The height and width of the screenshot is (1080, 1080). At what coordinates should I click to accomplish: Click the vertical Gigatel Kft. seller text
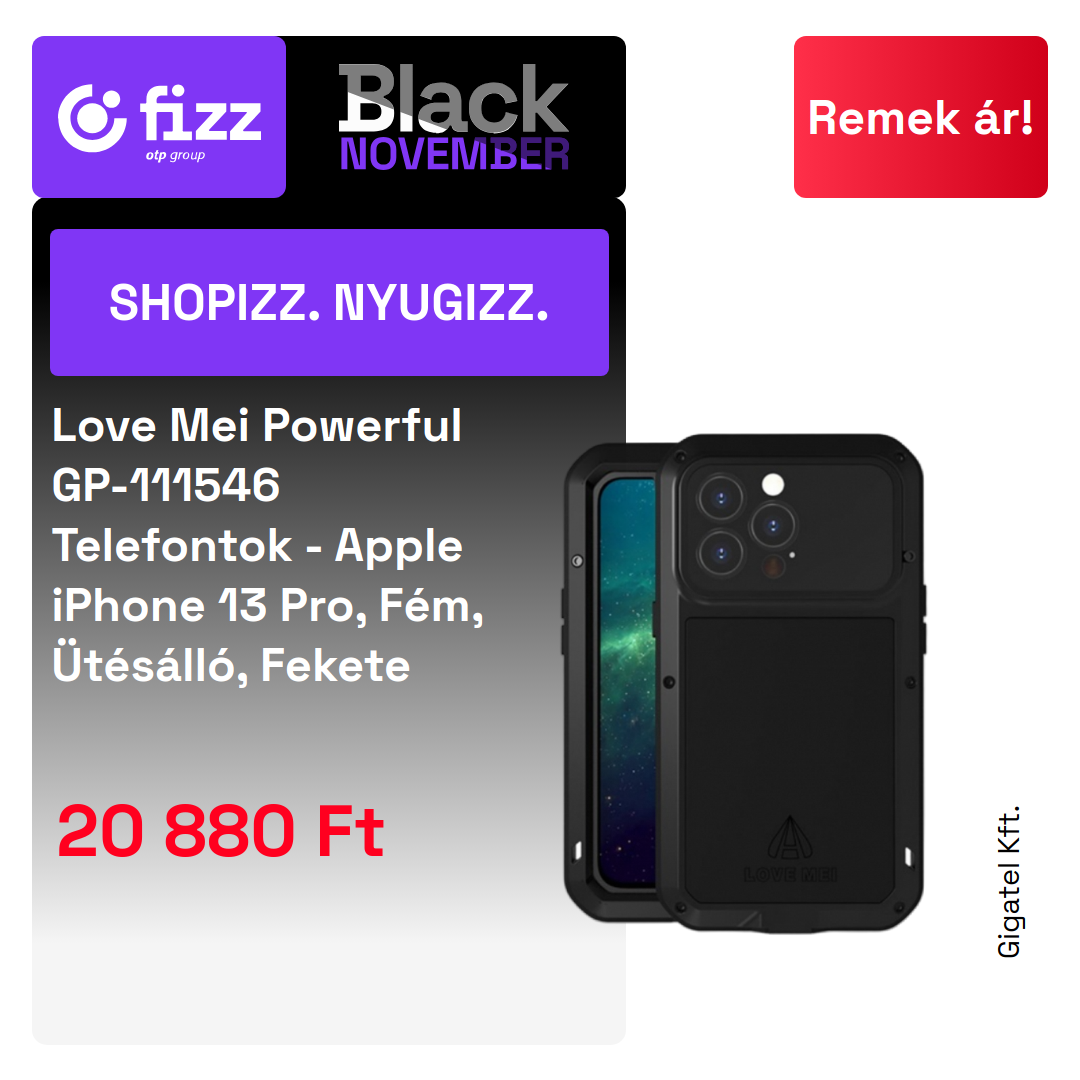click(1008, 882)
